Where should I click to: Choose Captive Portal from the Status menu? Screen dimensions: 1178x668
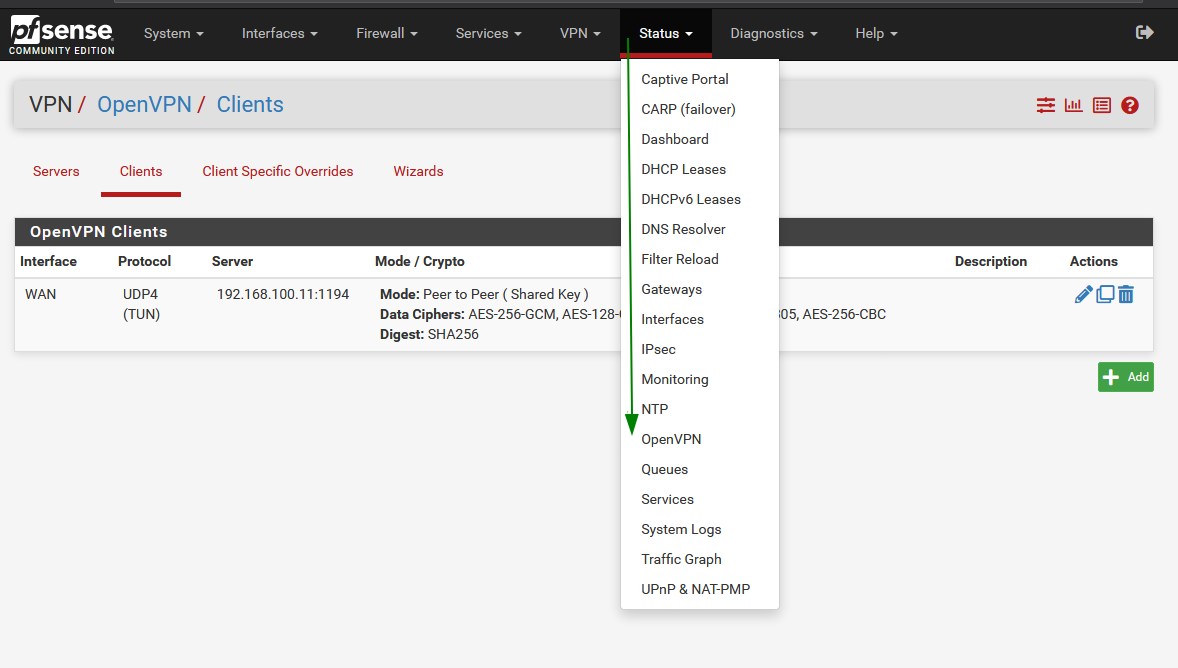pyautogui.click(x=699, y=79)
